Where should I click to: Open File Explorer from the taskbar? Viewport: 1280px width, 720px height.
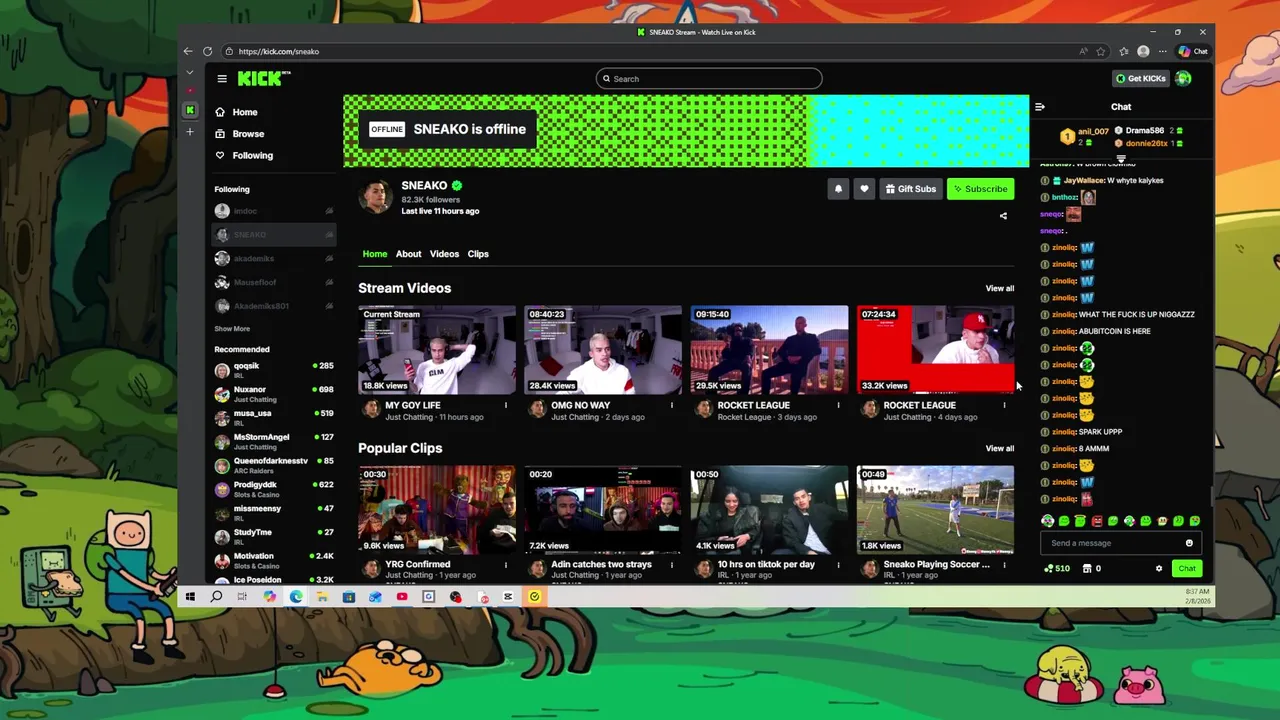(x=322, y=597)
